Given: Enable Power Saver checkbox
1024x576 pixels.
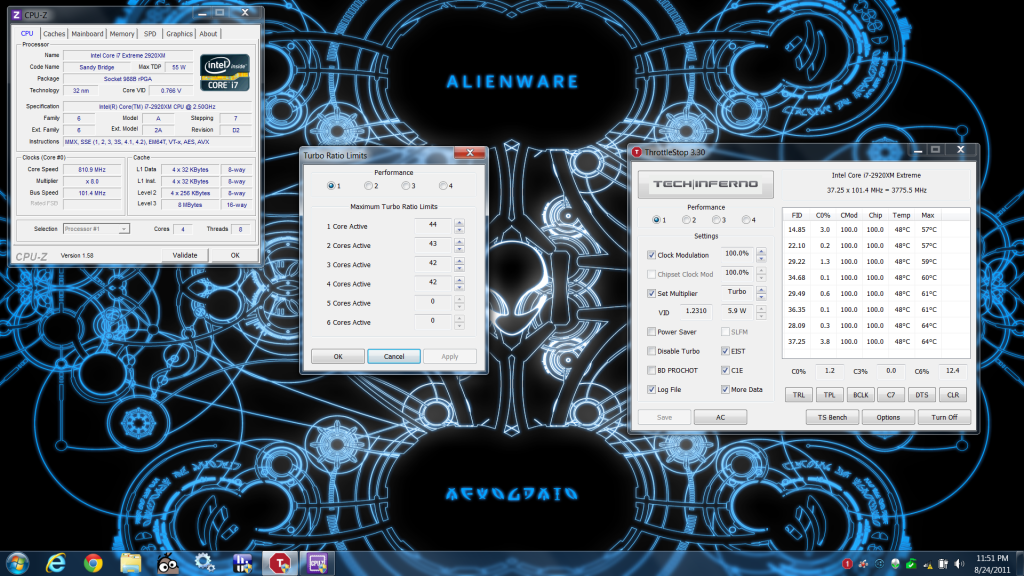Looking at the screenshot, I should point(651,332).
